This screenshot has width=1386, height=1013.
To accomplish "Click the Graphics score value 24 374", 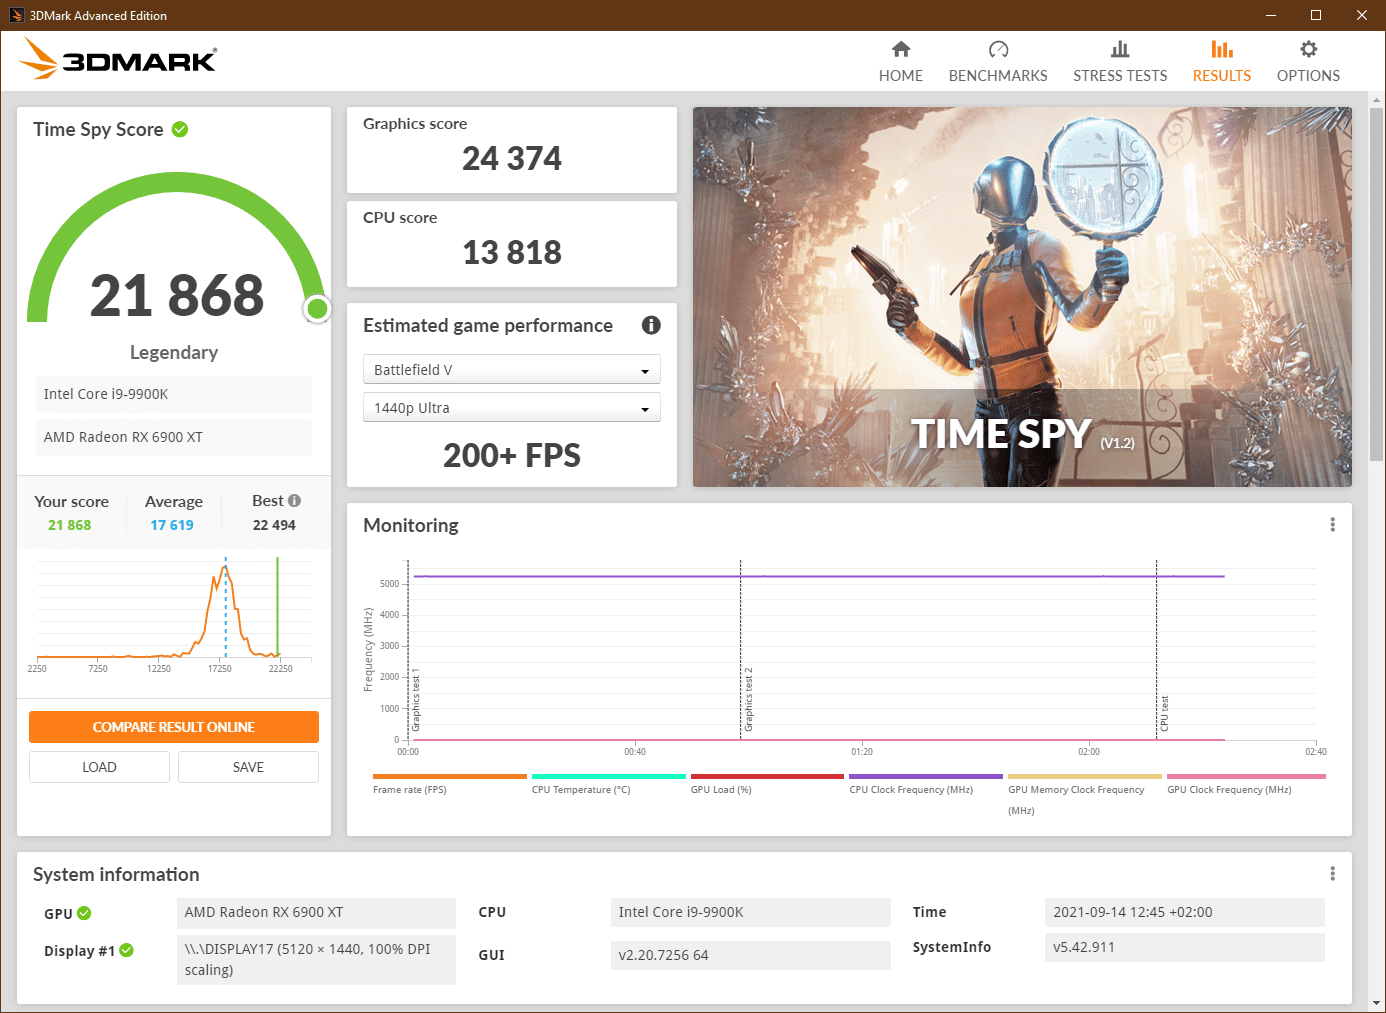I will click(512, 158).
